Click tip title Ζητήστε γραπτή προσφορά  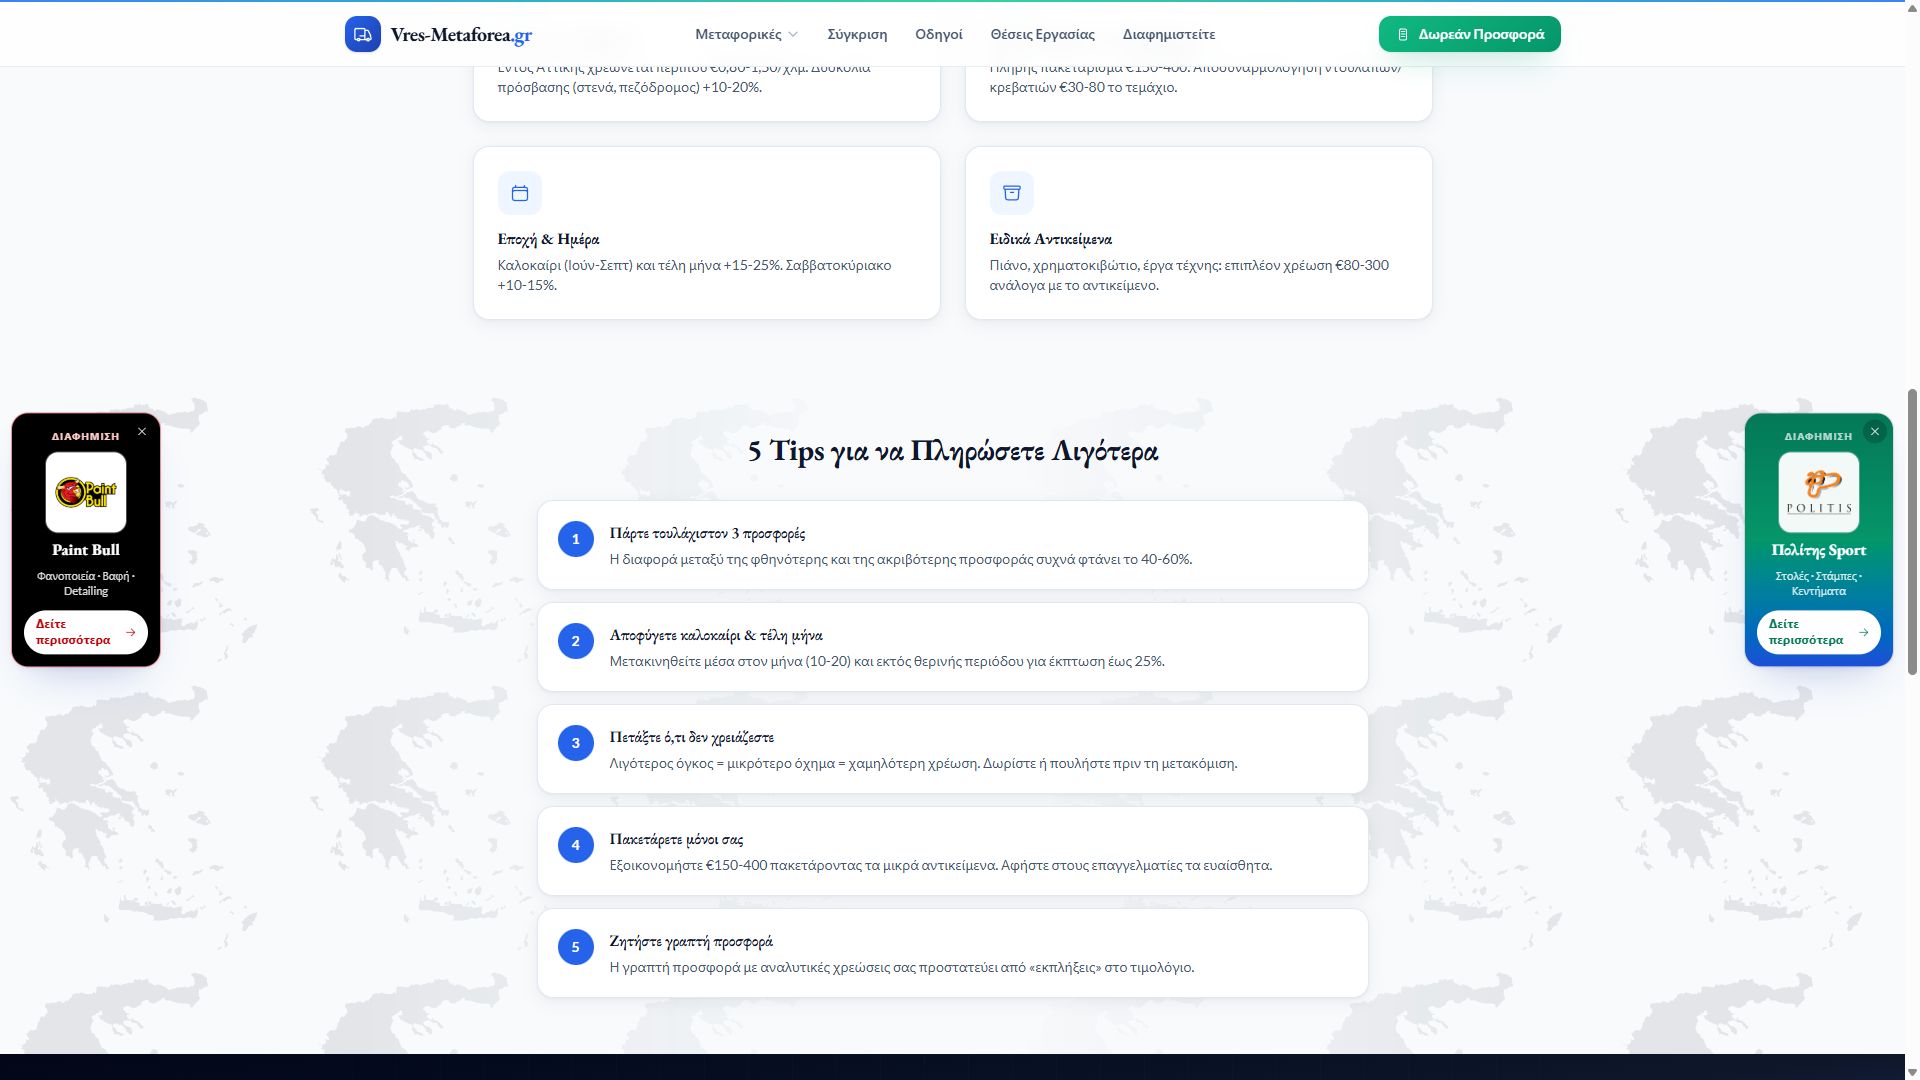click(691, 942)
